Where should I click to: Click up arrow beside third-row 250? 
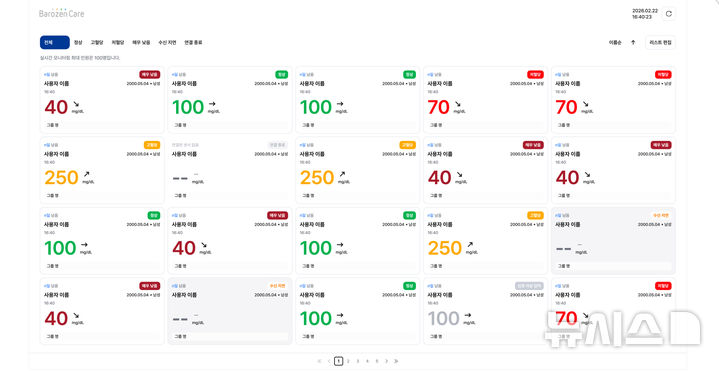pos(470,245)
